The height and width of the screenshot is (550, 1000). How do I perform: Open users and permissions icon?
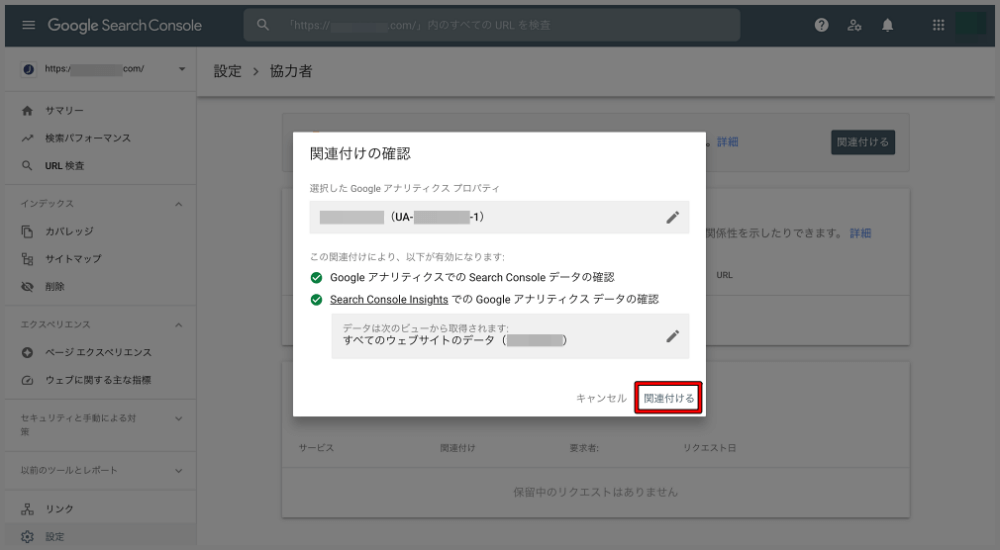pyautogui.click(x=854, y=25)
